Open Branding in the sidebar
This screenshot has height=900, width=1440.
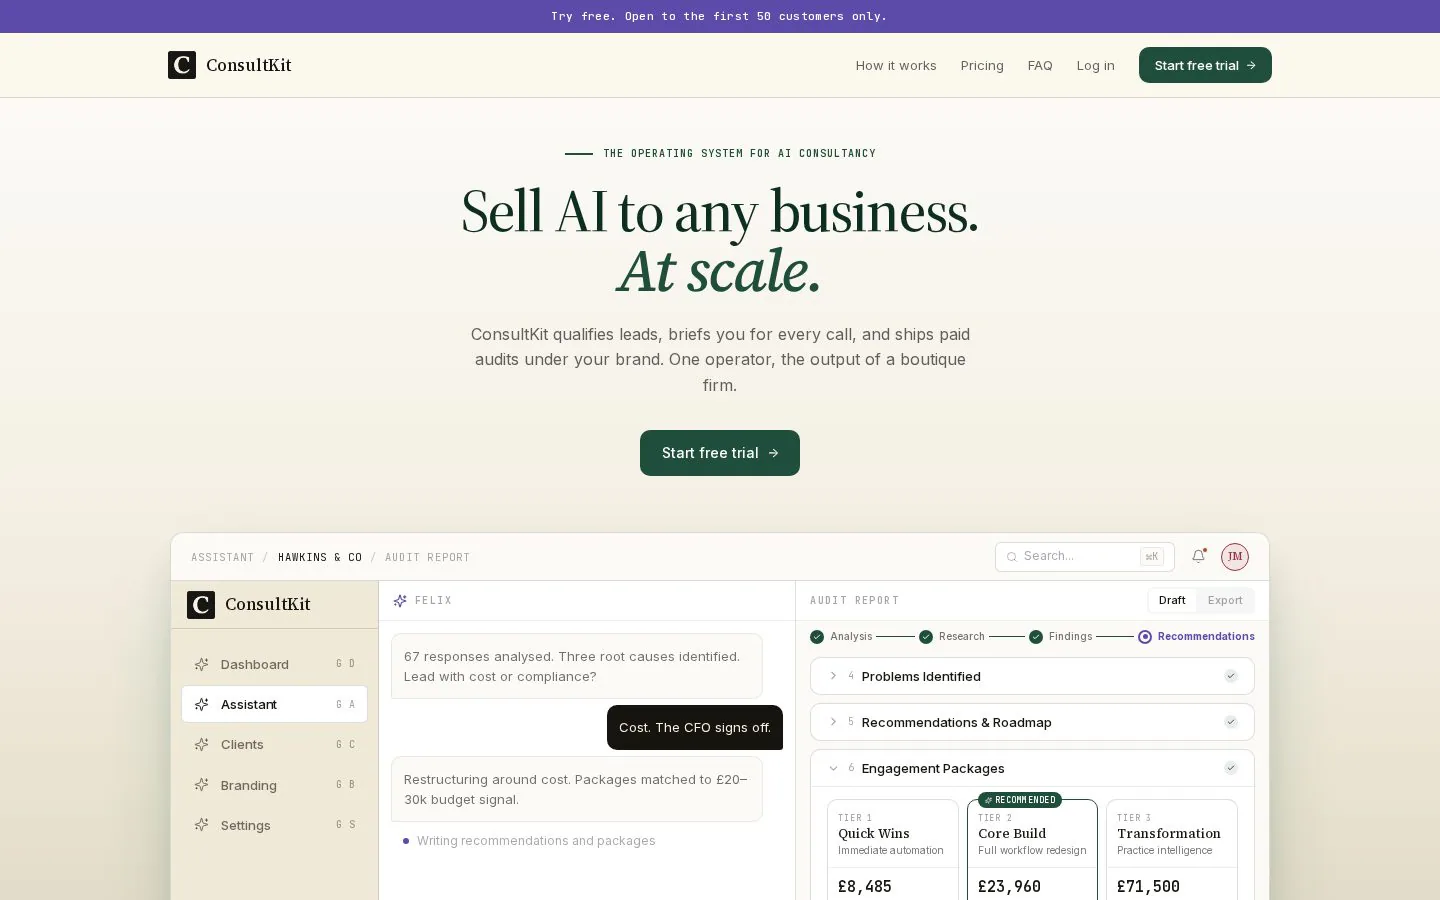pyautogui.click(x=274, y=785)
